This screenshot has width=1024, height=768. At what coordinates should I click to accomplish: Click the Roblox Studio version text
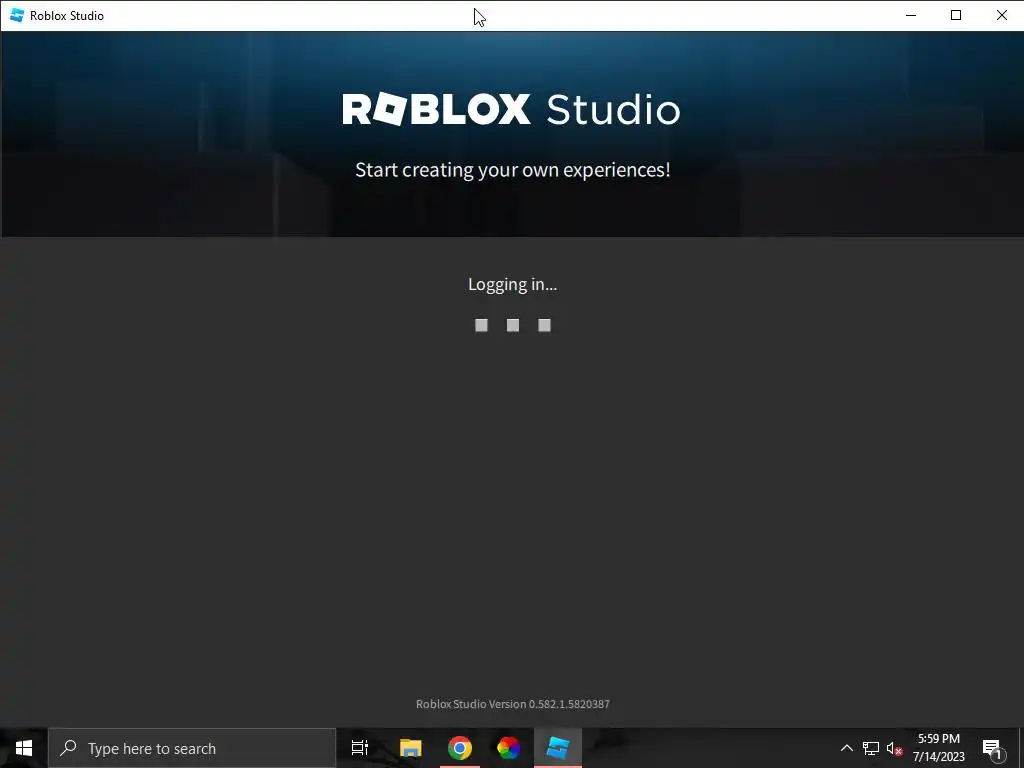[513, 704]
